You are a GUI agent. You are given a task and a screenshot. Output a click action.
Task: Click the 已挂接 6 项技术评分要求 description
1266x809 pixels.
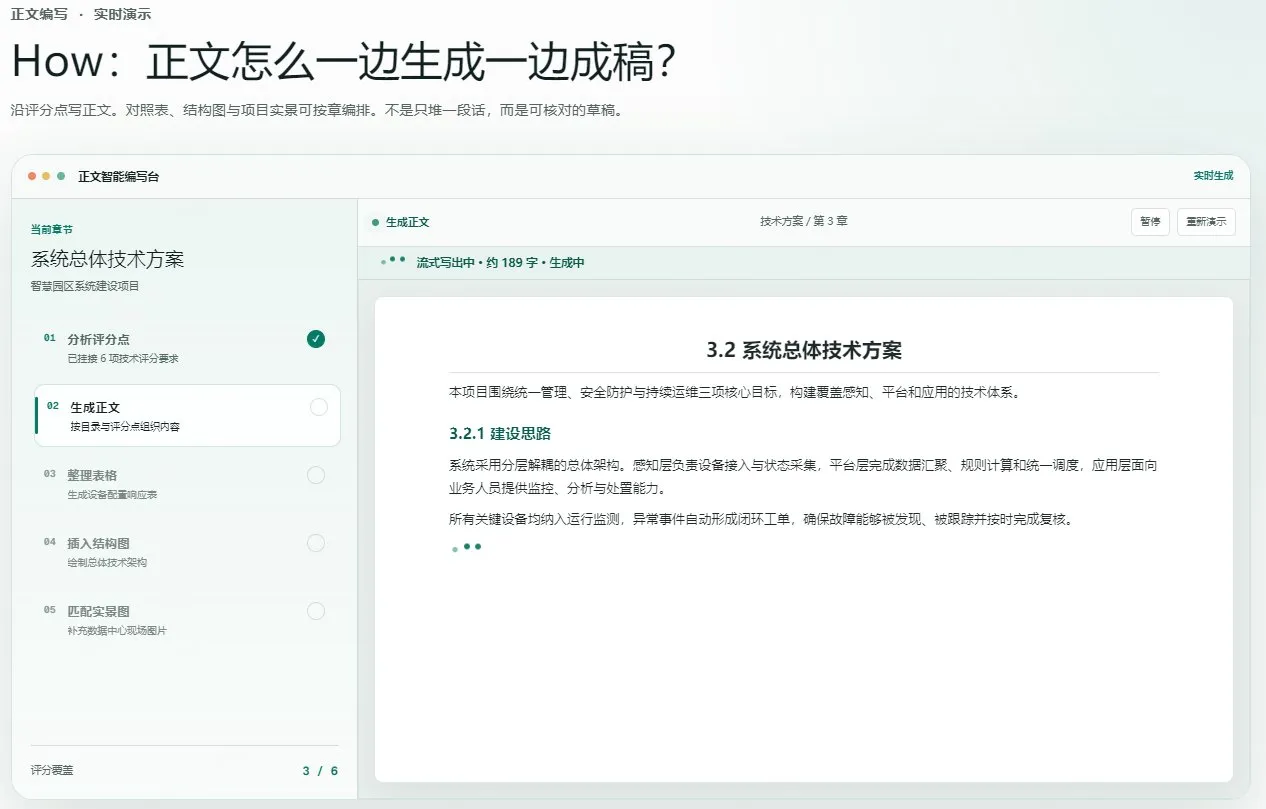pos(123,358)
